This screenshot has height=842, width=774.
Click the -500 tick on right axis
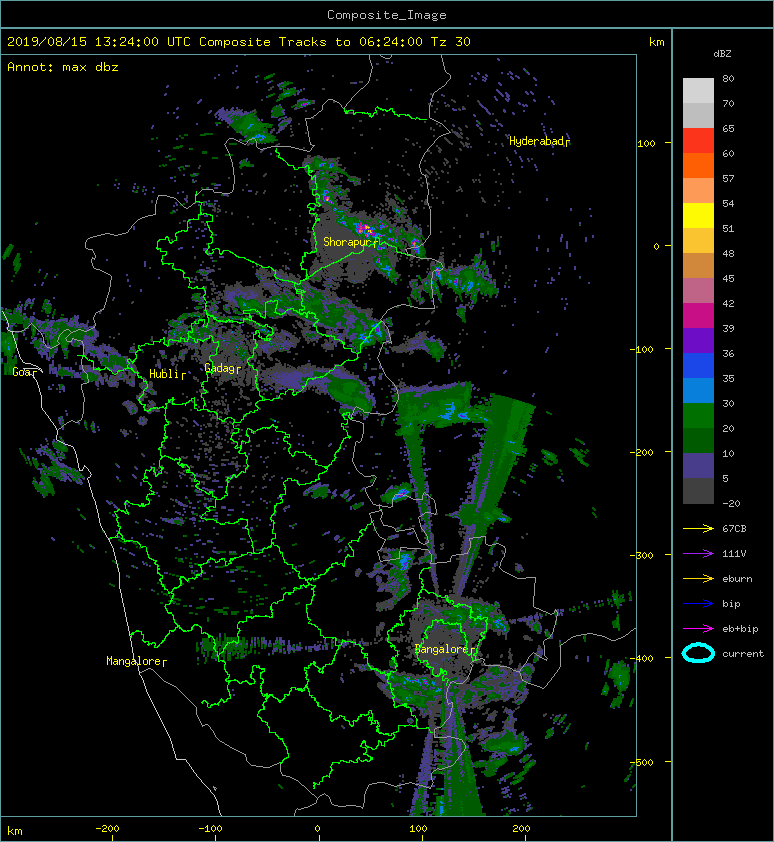click(x=642, y=763)
